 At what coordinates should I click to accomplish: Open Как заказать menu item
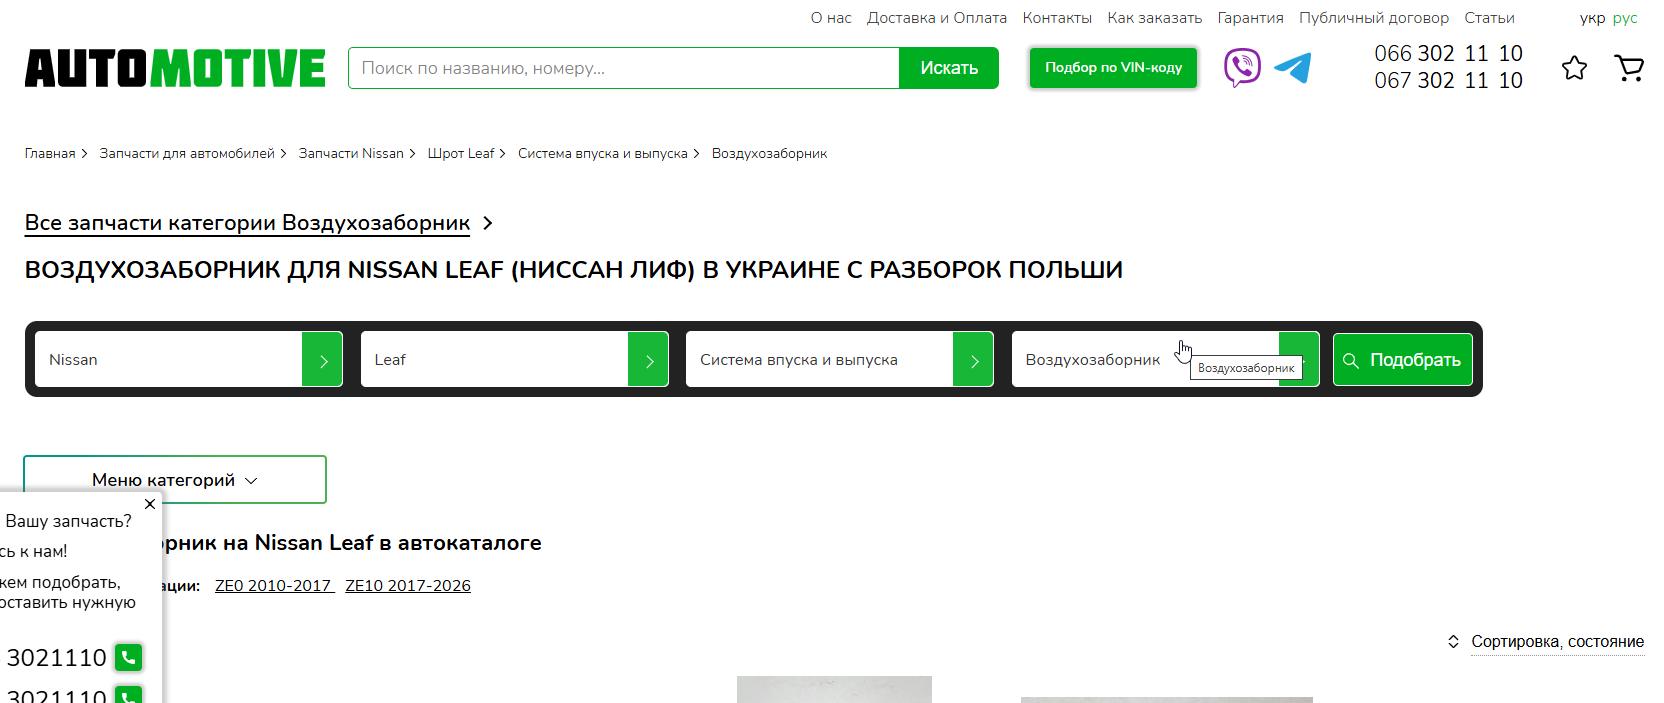click(x=1155, y=18)
